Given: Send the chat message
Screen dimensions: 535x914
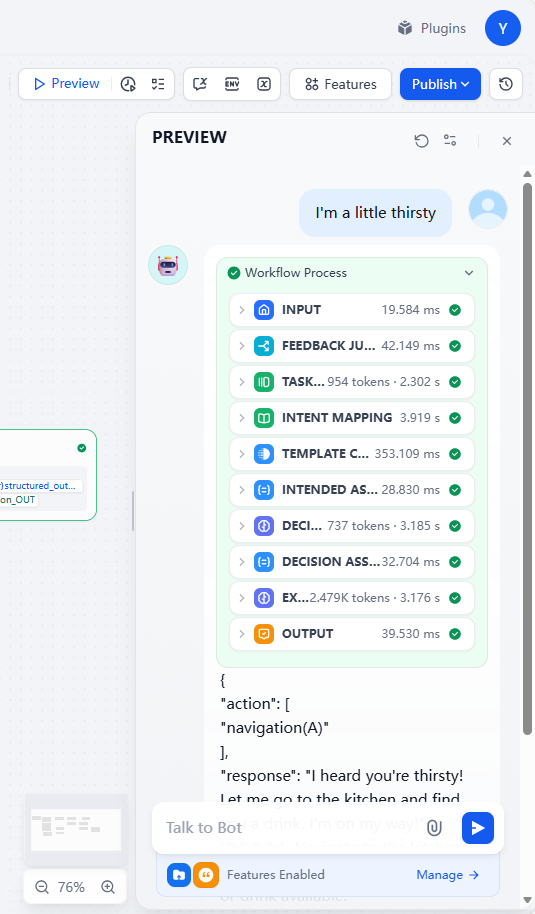Looking at the screenshot, I should 478,828.
